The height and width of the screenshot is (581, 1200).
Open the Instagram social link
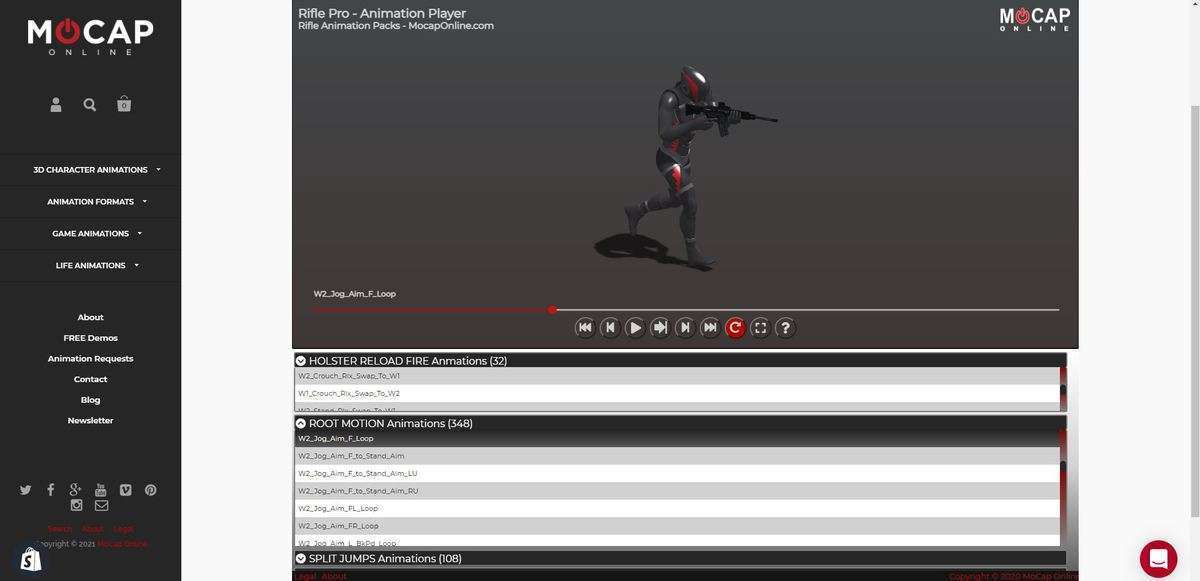(x=76, y=505)
